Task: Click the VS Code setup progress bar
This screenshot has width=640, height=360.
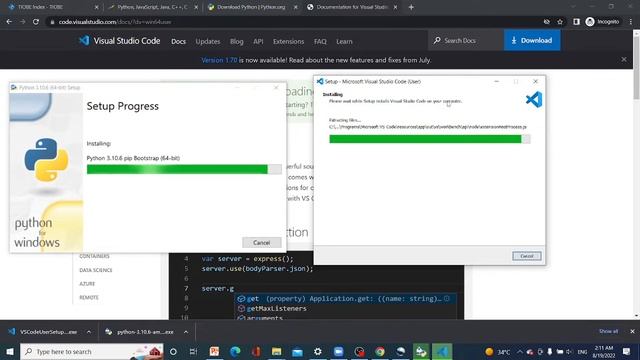Action: (430, 139)
